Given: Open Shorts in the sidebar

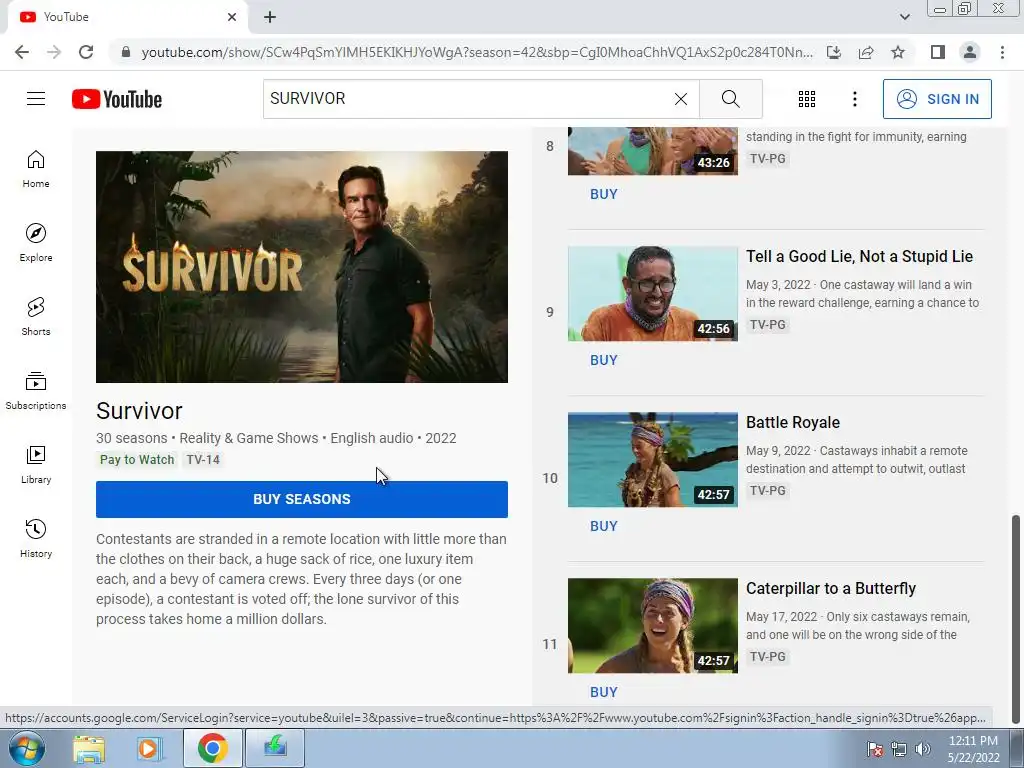Looking at the screenshot, I should 36,316.
